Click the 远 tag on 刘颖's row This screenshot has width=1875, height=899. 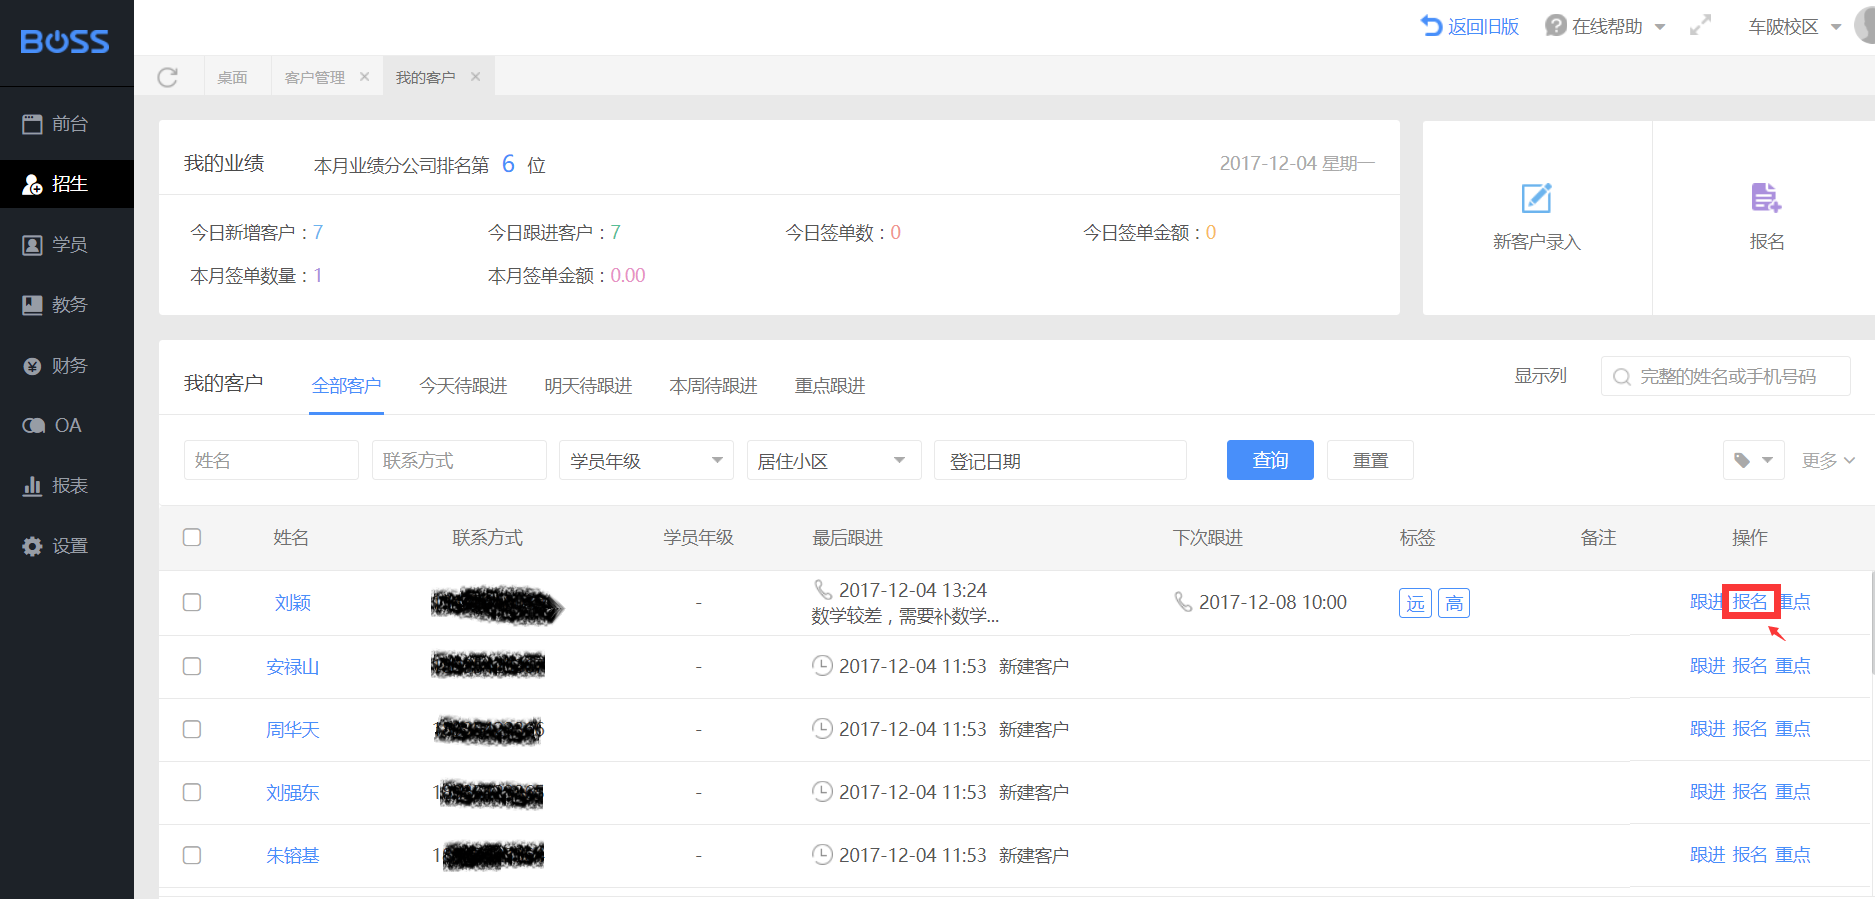click(x=1415, y=603)
